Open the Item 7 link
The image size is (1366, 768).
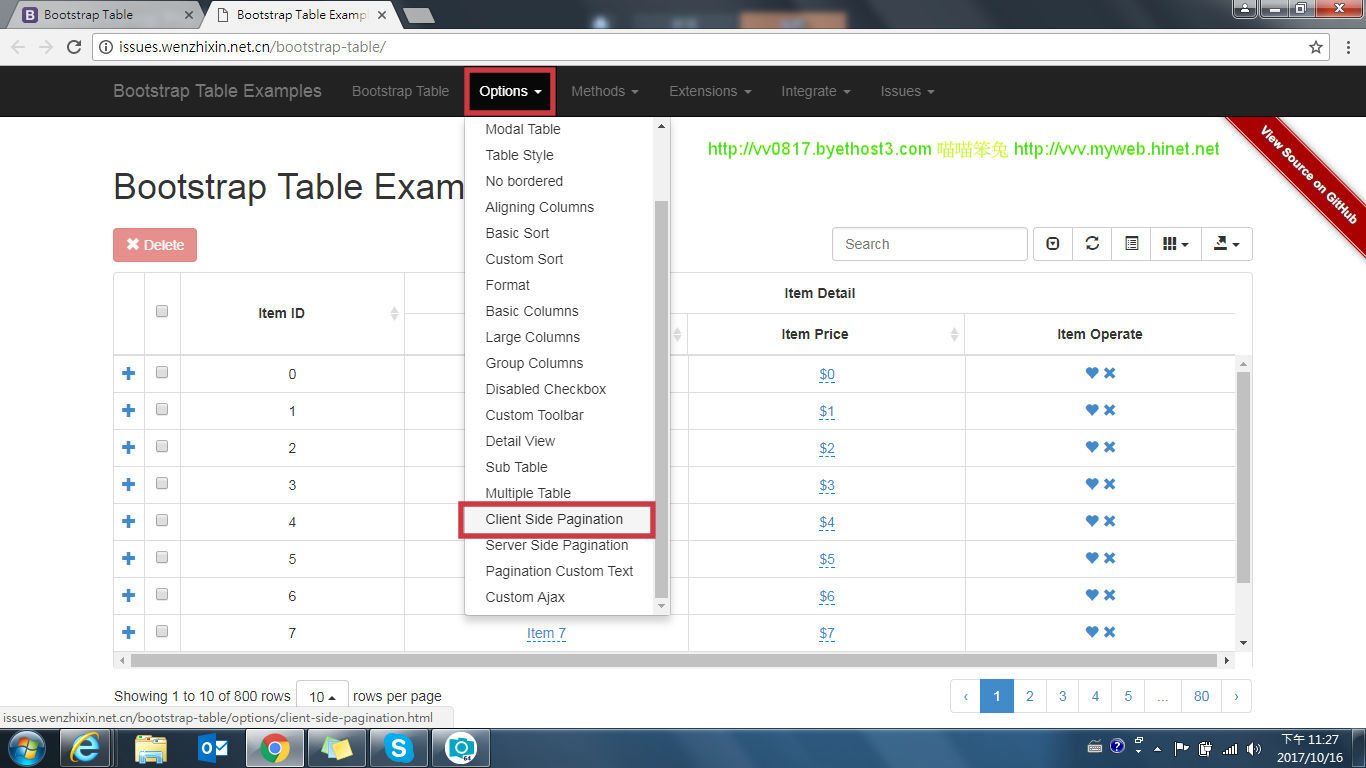tap(546, 633)
